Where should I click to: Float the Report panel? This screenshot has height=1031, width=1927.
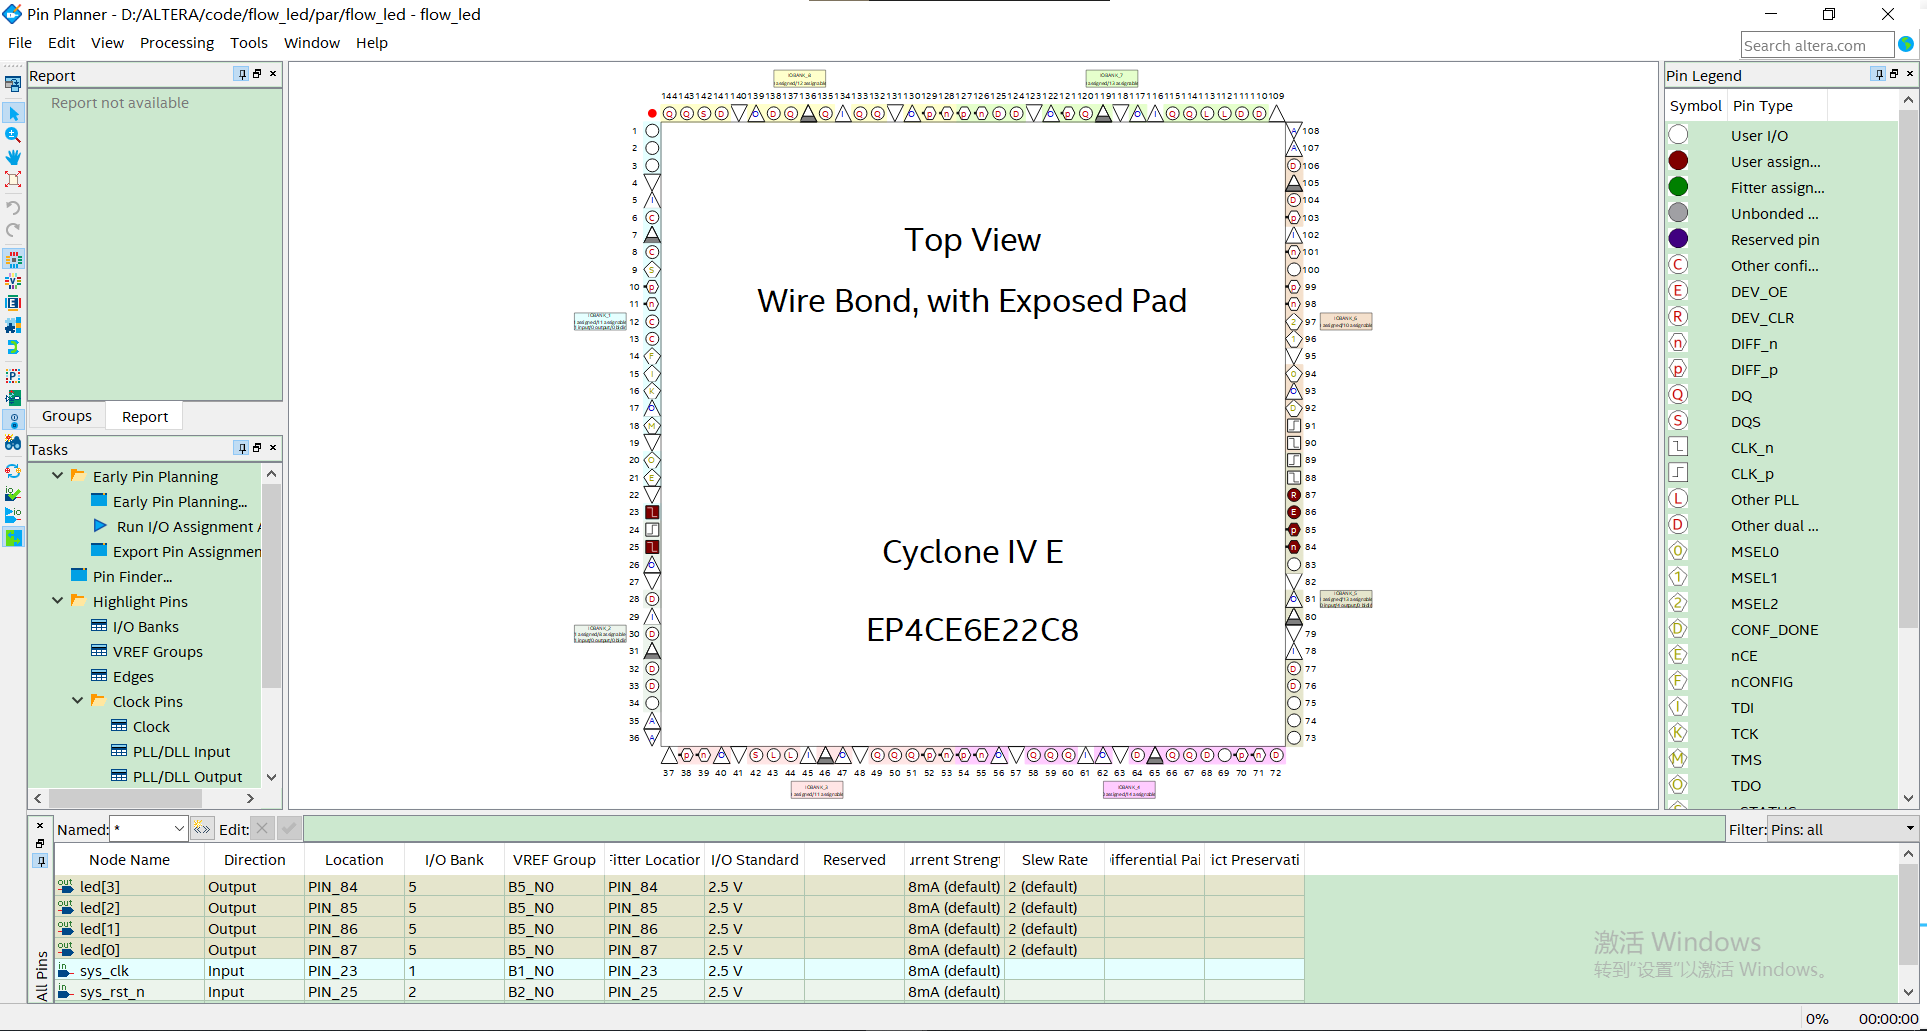(257, 74)
